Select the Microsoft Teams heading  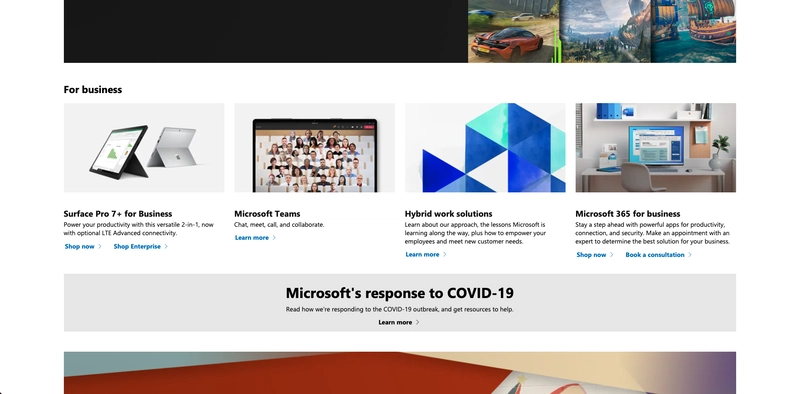click(267, 214)
